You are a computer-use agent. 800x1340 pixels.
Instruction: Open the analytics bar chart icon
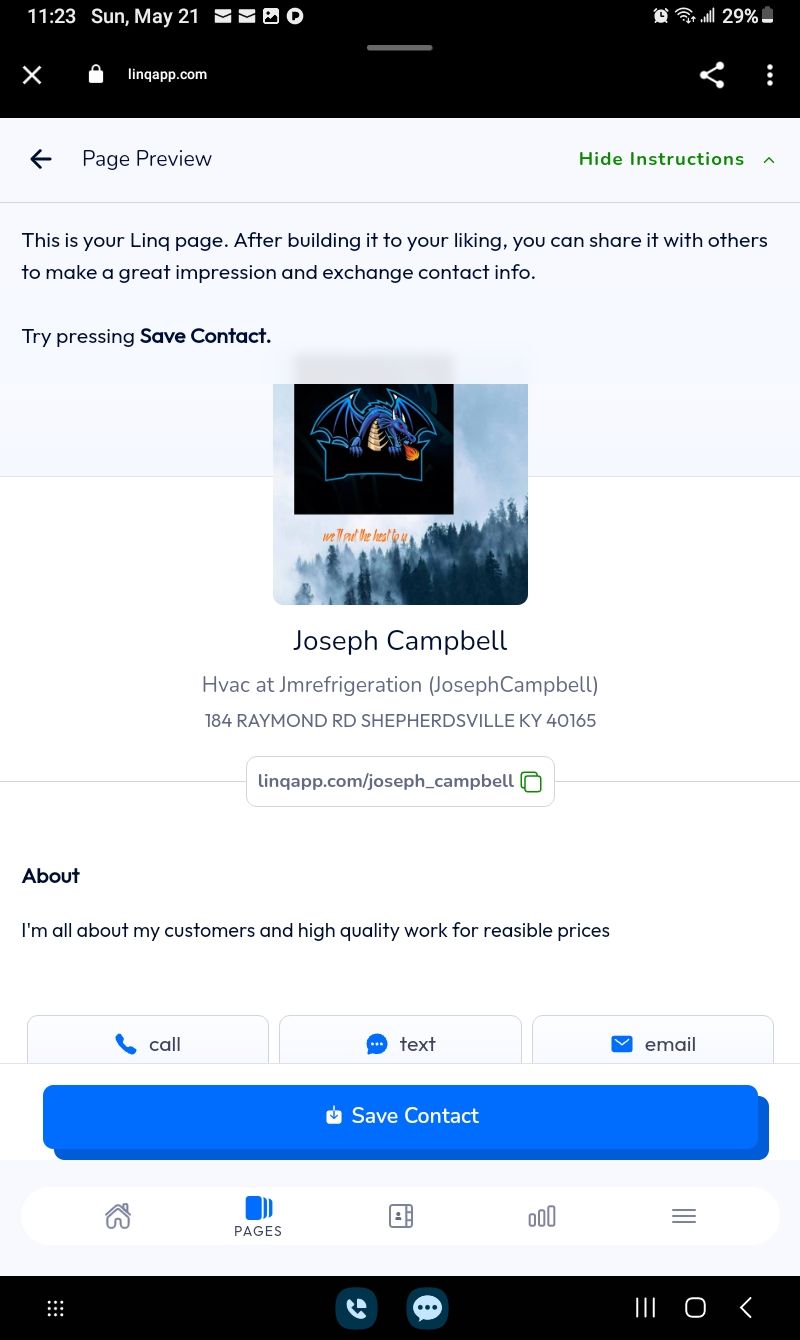541,1216
